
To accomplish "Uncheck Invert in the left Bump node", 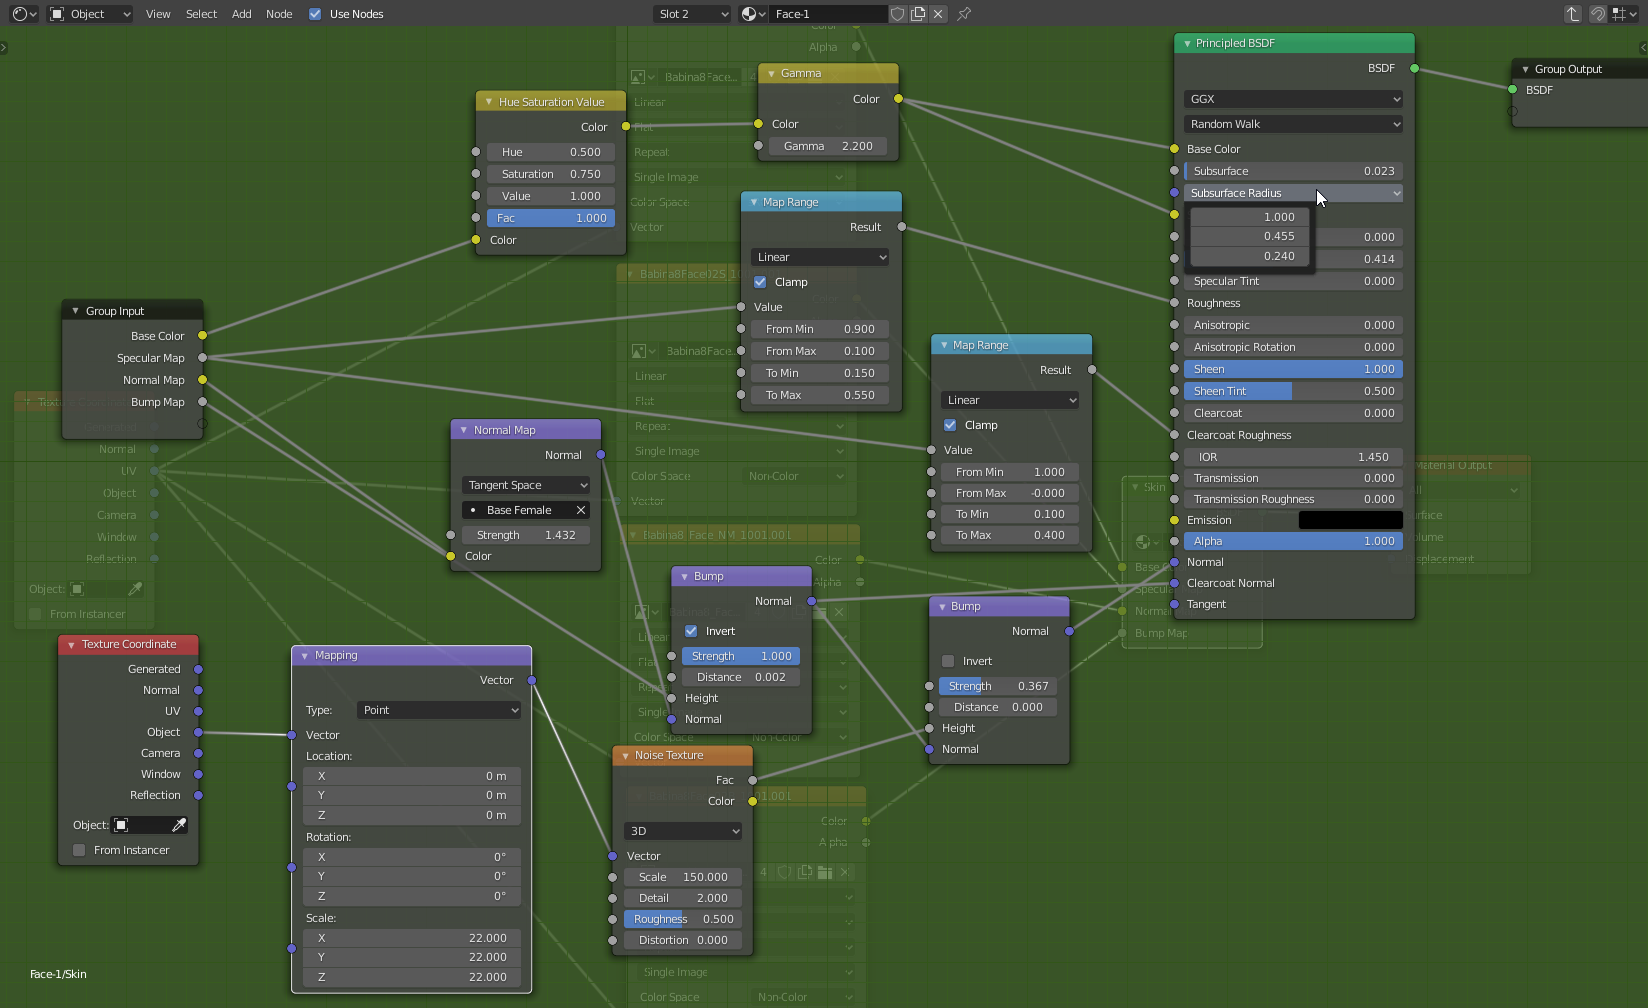I will pyautogui.click(x=691, y=631).
